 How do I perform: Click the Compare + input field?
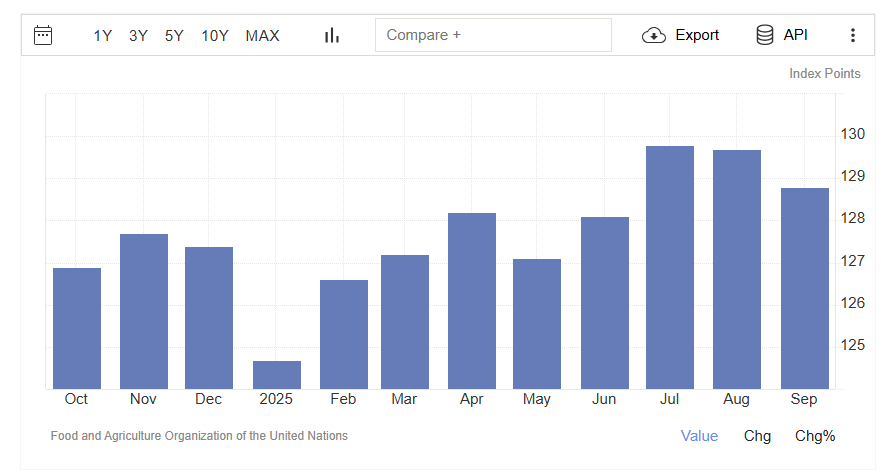pos(493,35)
